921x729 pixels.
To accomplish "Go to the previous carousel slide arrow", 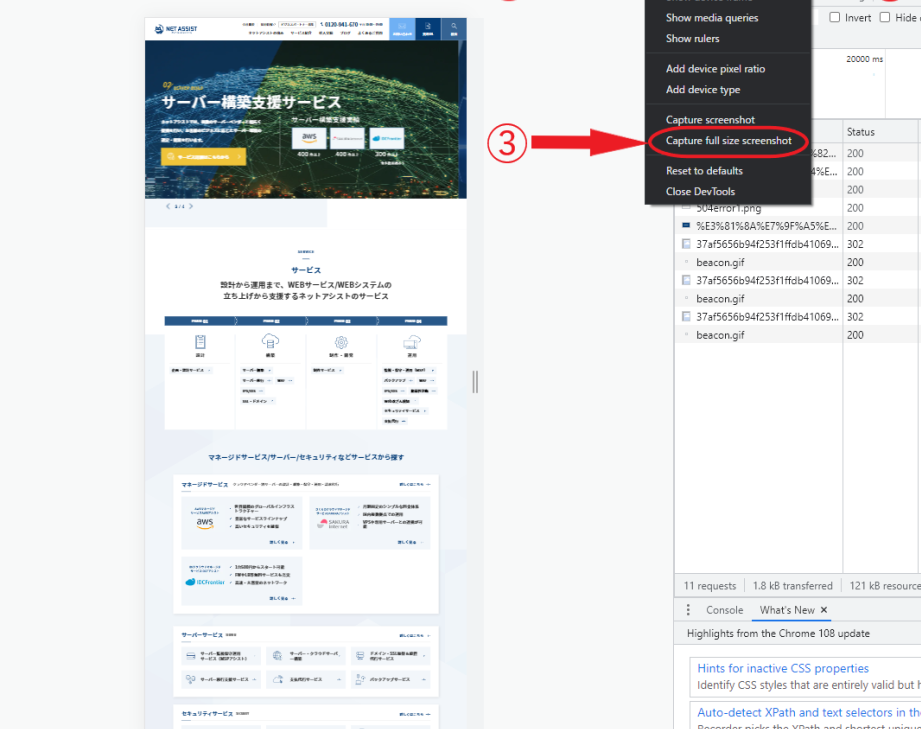I will 168,207.
